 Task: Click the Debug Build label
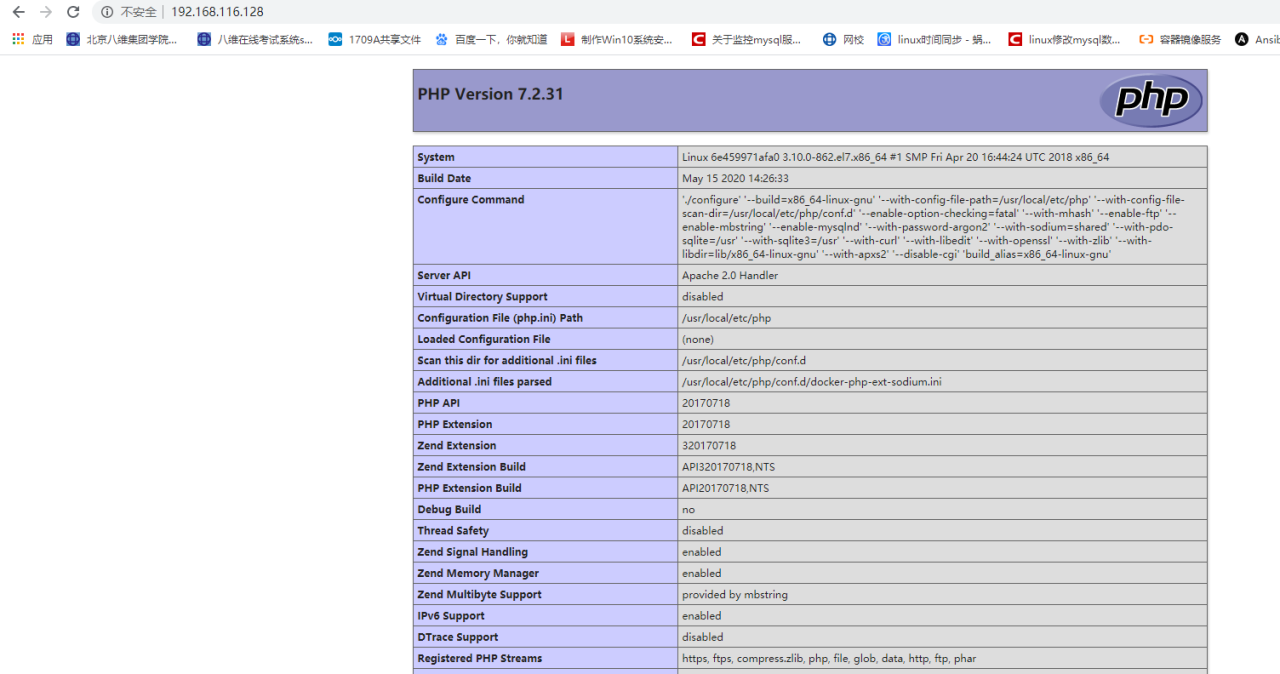click(x=449, y=509)
